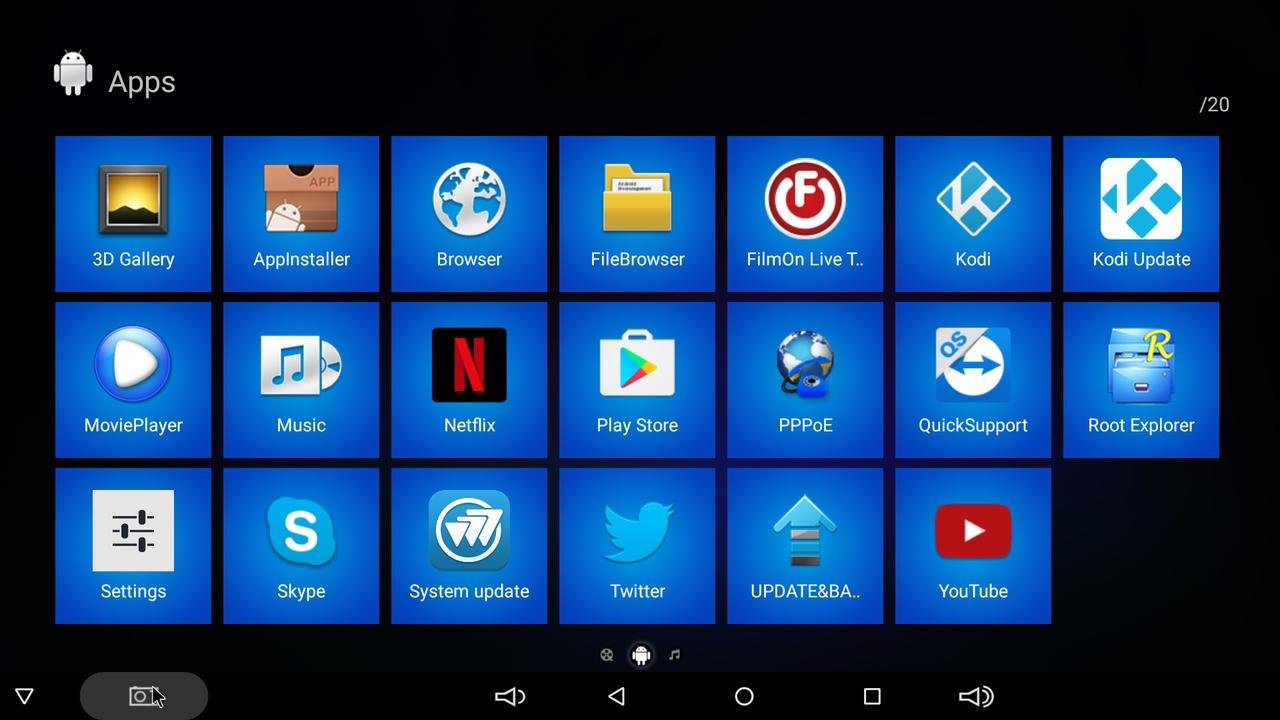The image size is (1280, 720).
Task: Open the PPPoE app
Action: click(x=805, y=380)
